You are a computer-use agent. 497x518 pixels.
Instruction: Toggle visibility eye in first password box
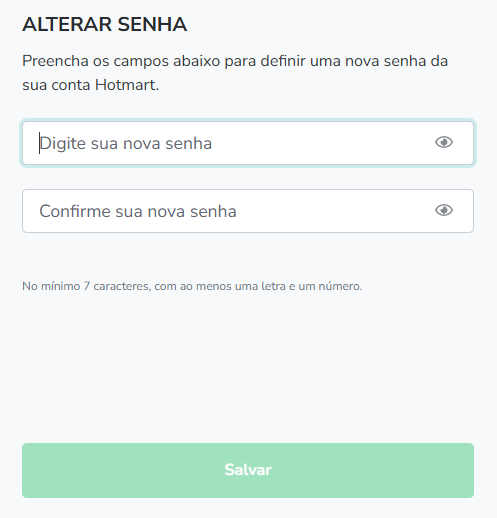click(x=444, y=142)
